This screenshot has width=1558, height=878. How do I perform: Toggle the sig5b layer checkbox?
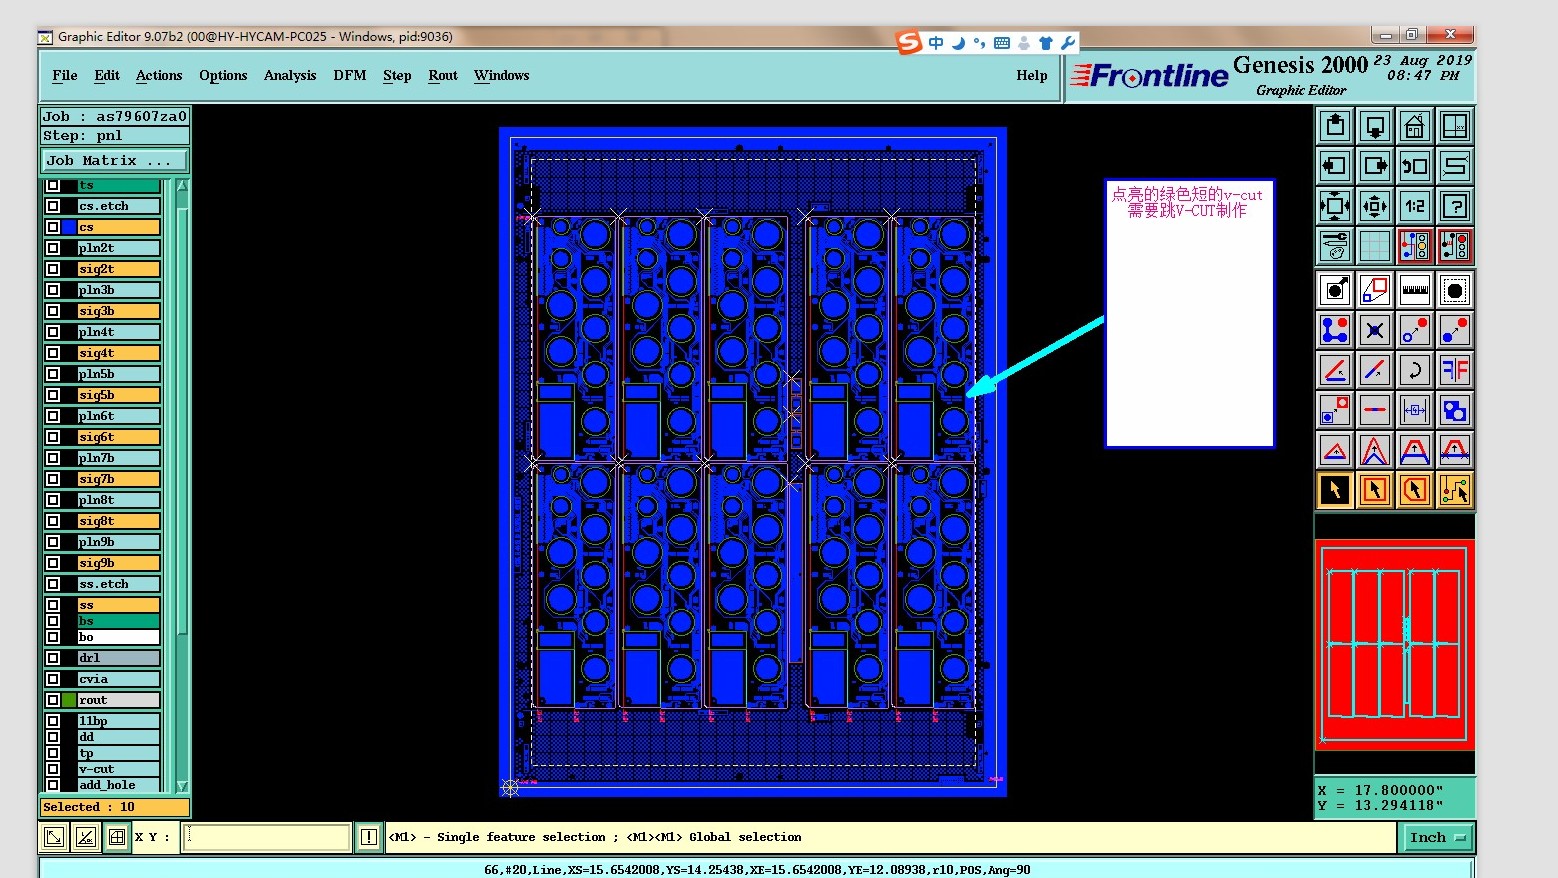point(53,395)
